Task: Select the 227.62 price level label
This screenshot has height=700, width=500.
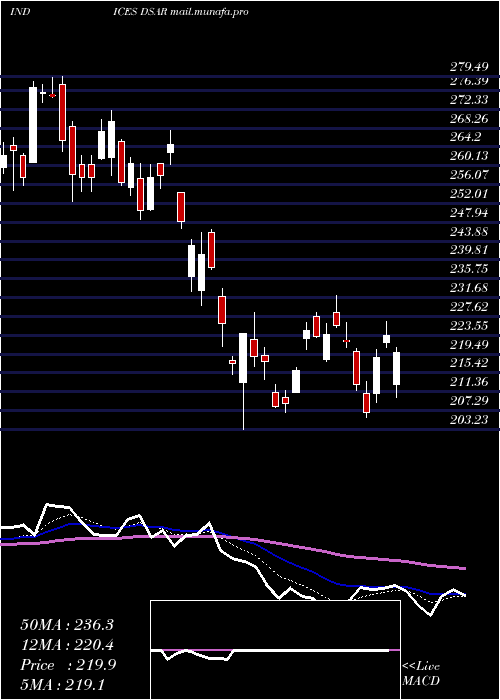Action: (x=469, y=306)
